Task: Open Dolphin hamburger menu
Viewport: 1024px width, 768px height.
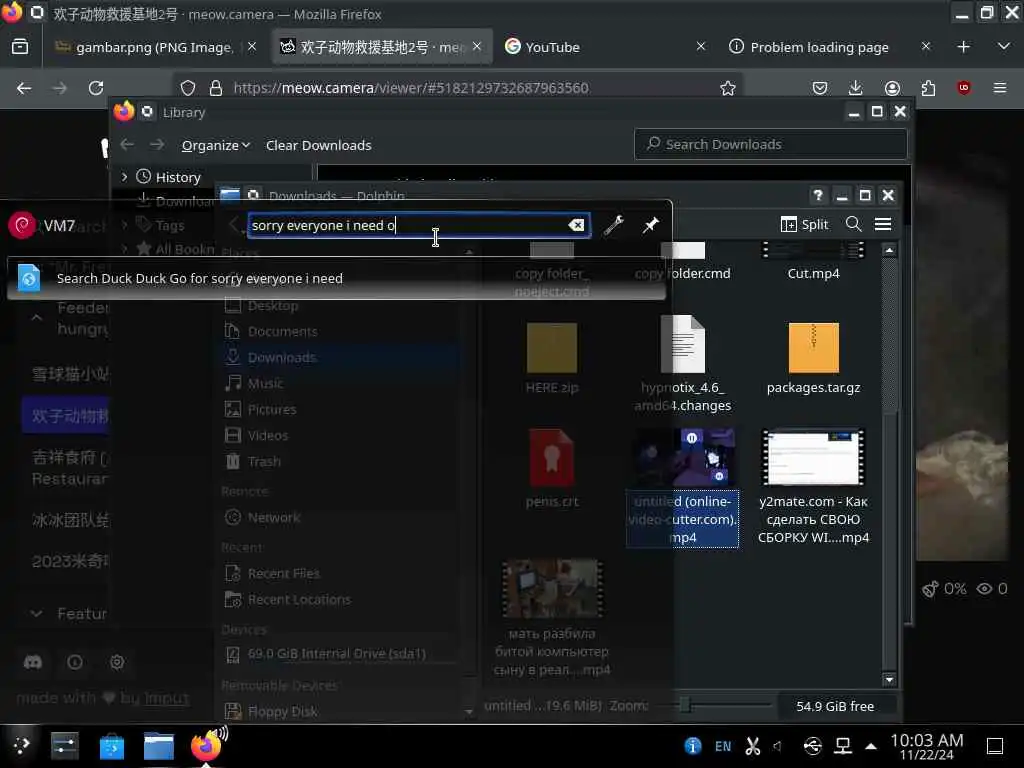Action: coord(883,225)
